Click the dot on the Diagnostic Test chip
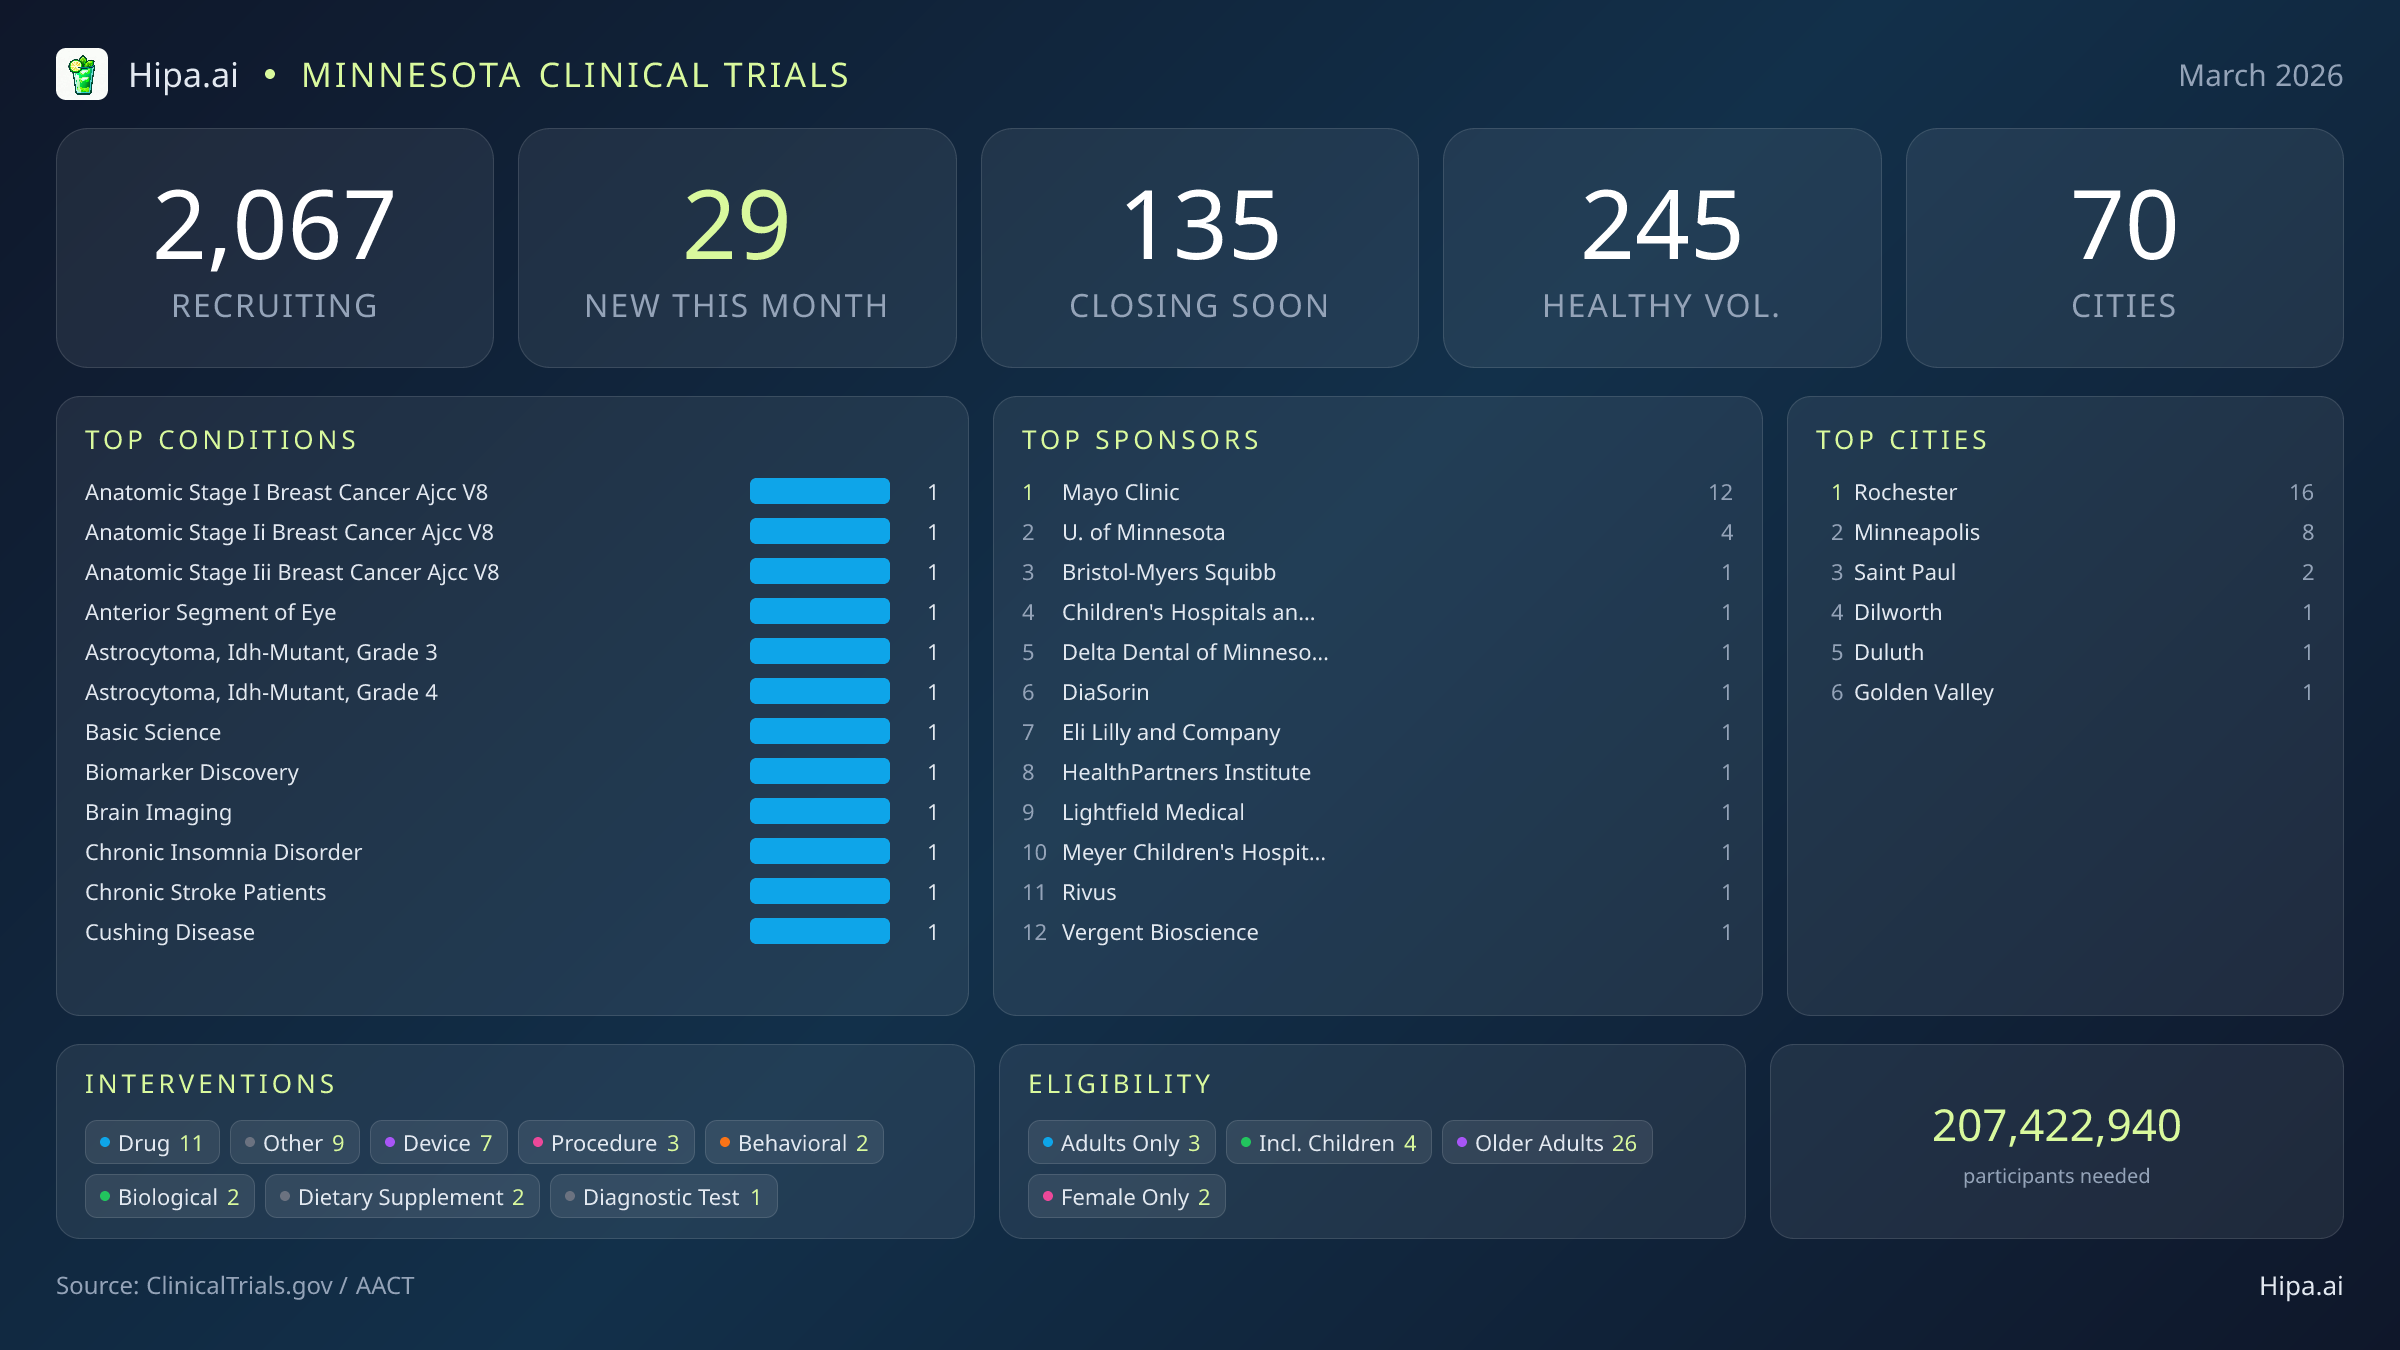 point(570,1196)
